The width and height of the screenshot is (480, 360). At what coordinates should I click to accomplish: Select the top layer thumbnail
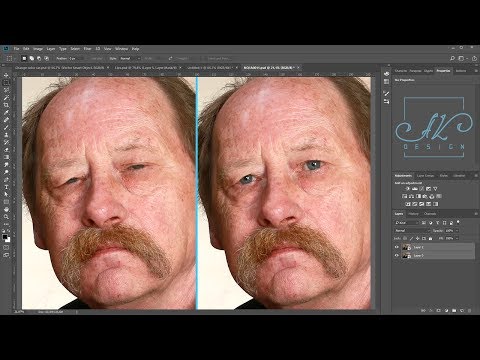tap(406, 247)
